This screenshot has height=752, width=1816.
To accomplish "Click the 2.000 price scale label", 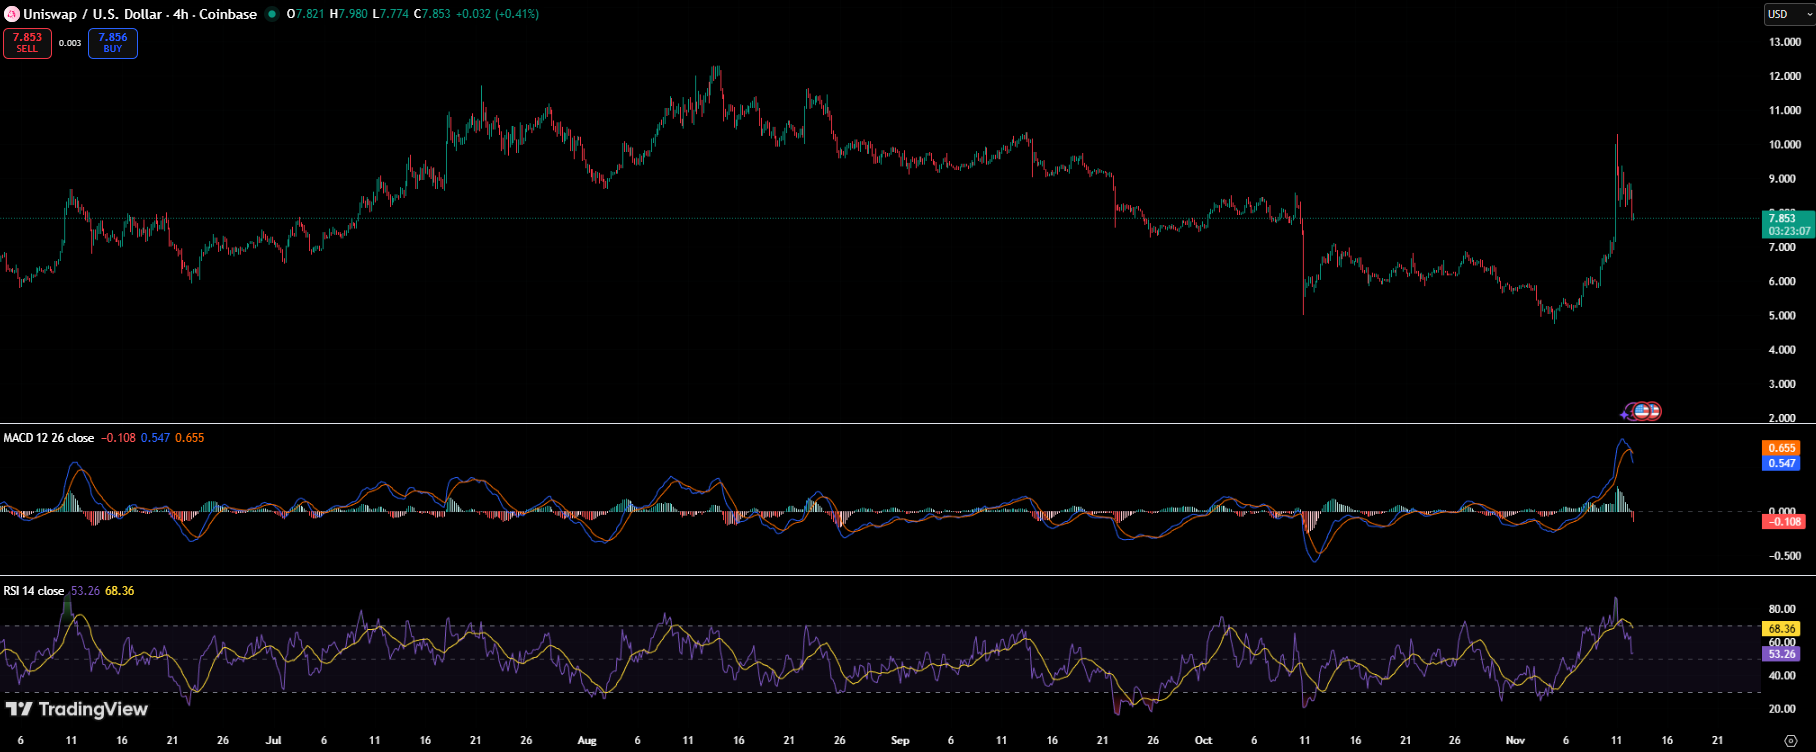I will click(1782, 418).
